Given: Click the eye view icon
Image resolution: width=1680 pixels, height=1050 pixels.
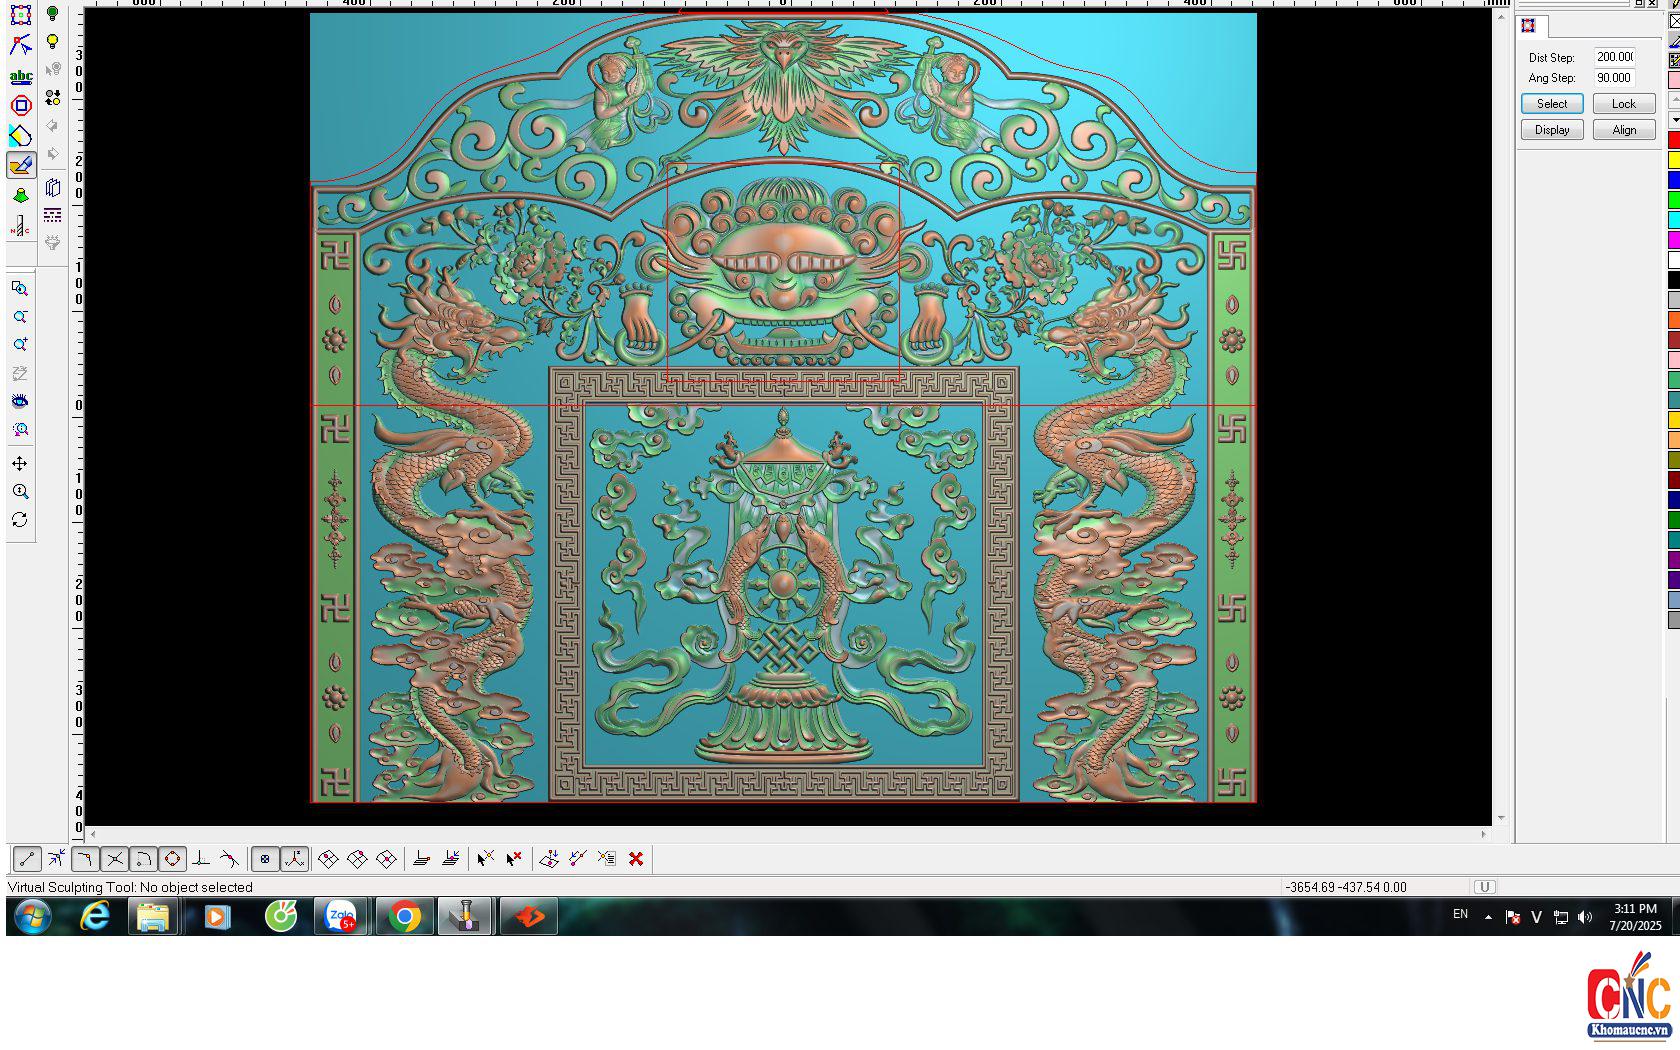Looking at the screenshot, I should (x=20, y=401).
